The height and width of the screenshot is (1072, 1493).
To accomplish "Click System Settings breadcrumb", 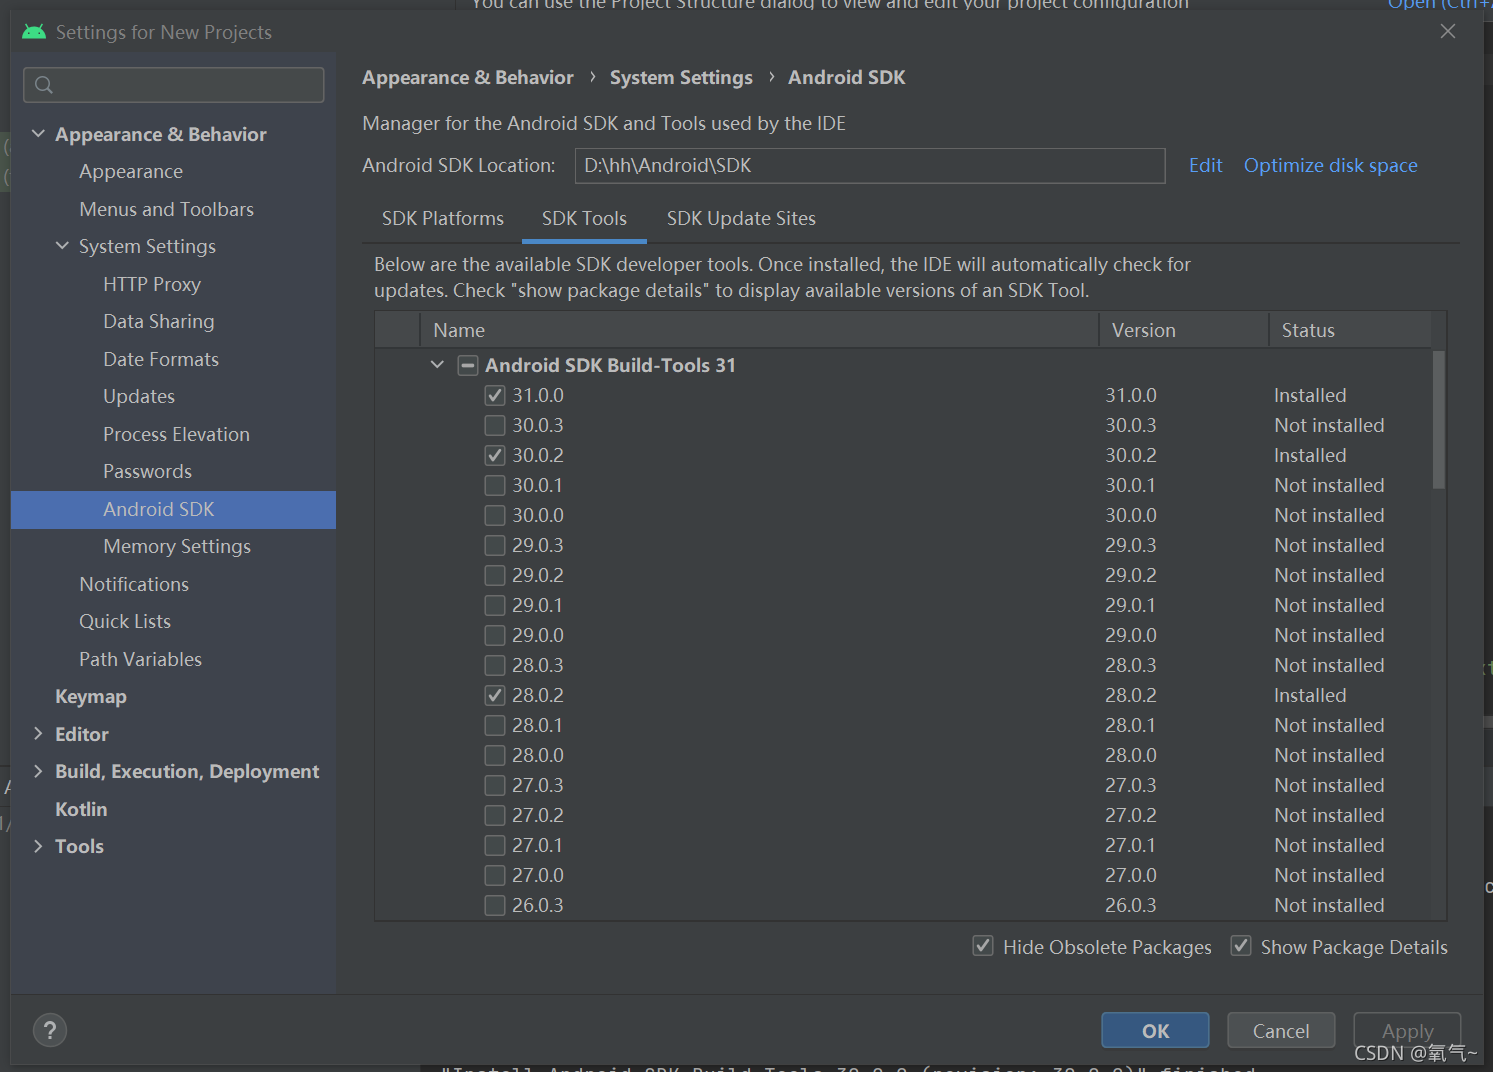I will pyautogui.click(x=681, y=78).
